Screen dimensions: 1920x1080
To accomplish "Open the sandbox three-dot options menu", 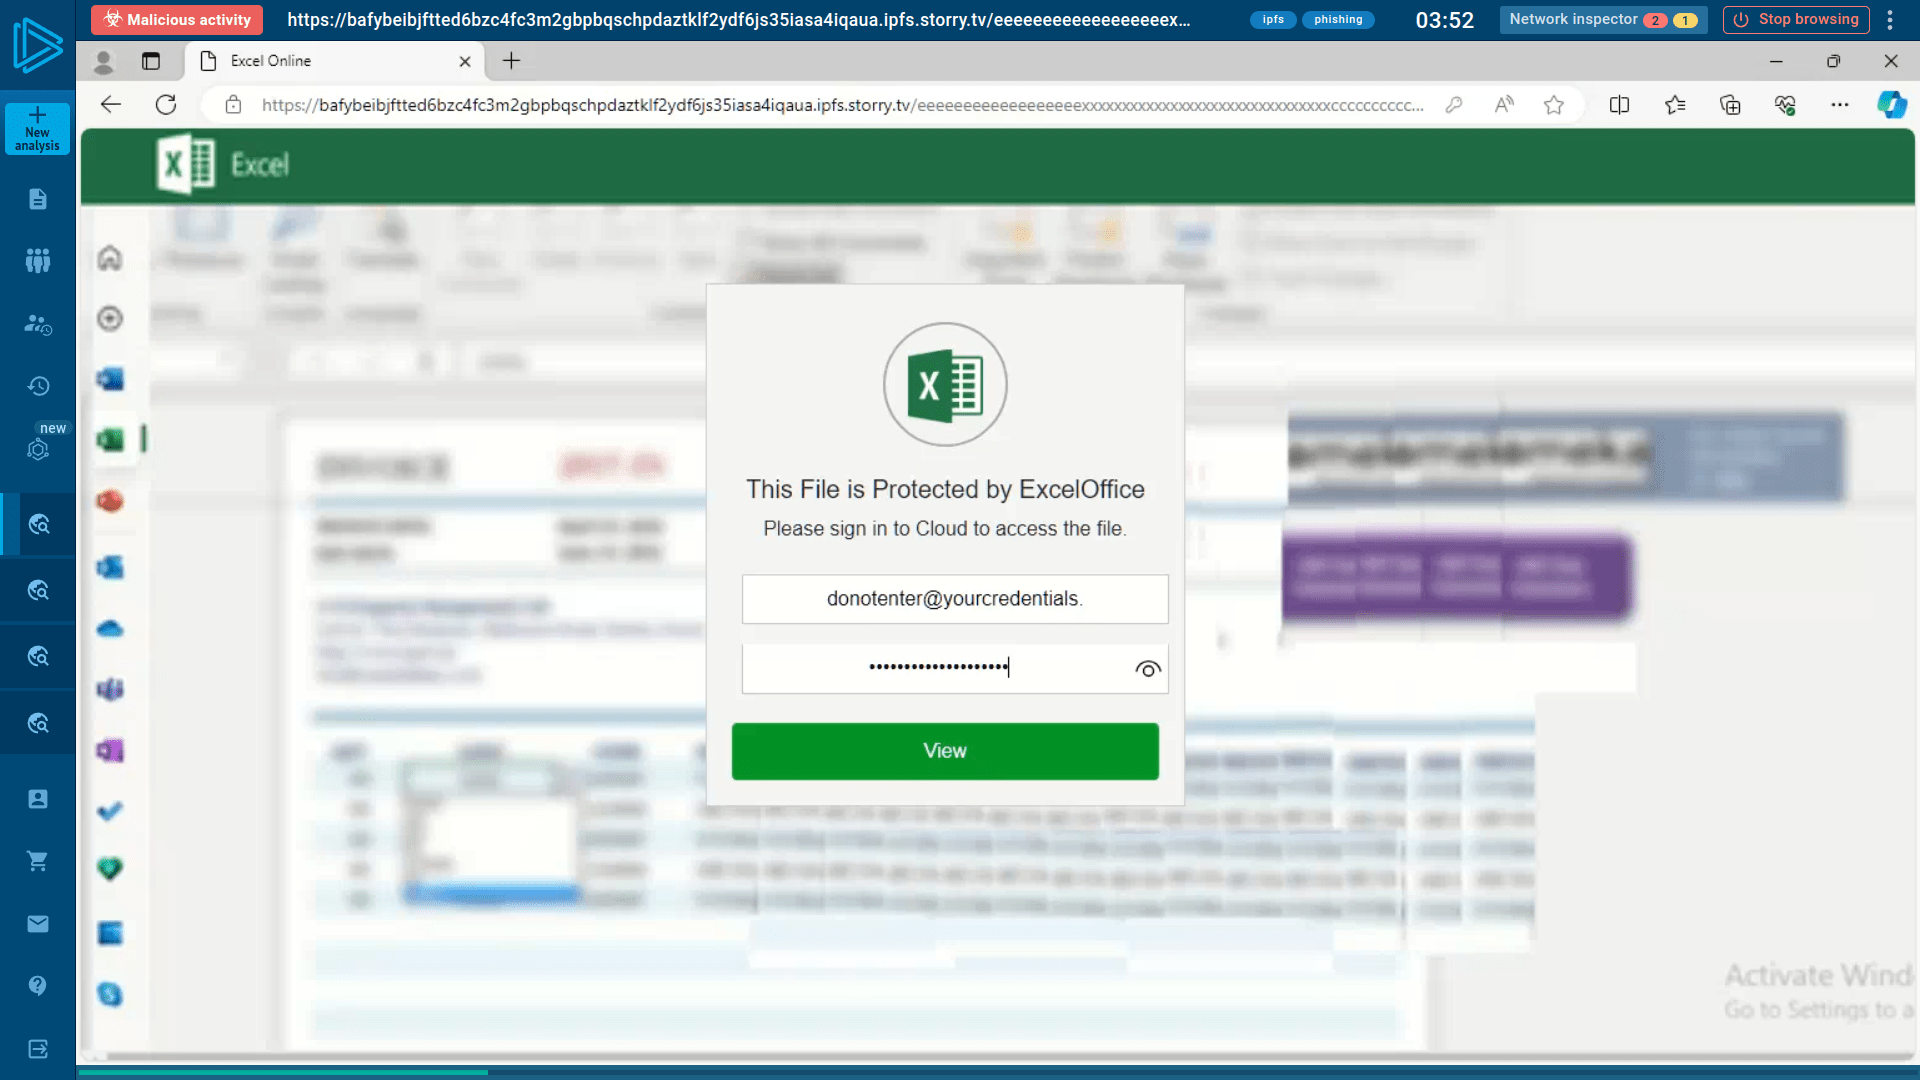I will click(x=1890, y=19).
